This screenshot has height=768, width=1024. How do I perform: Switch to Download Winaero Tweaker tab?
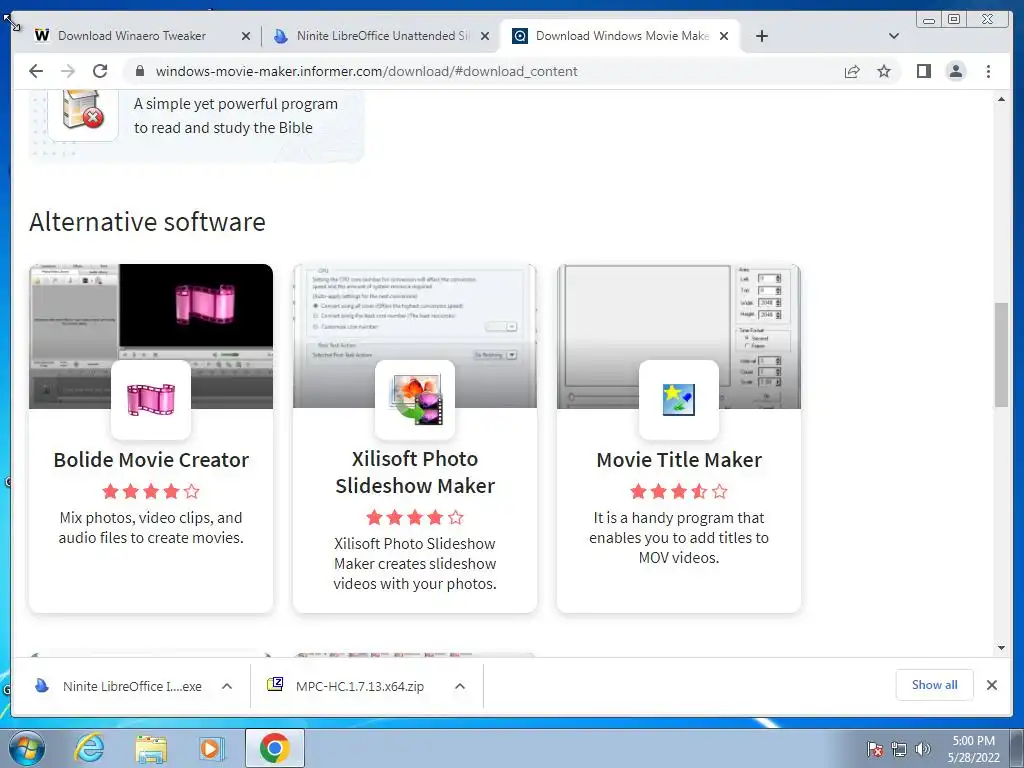(x=131, y=36)
